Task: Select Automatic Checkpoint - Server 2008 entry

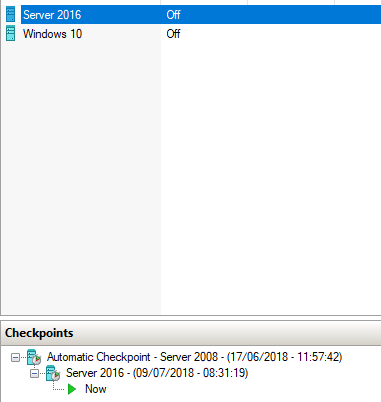Action: 194,357
